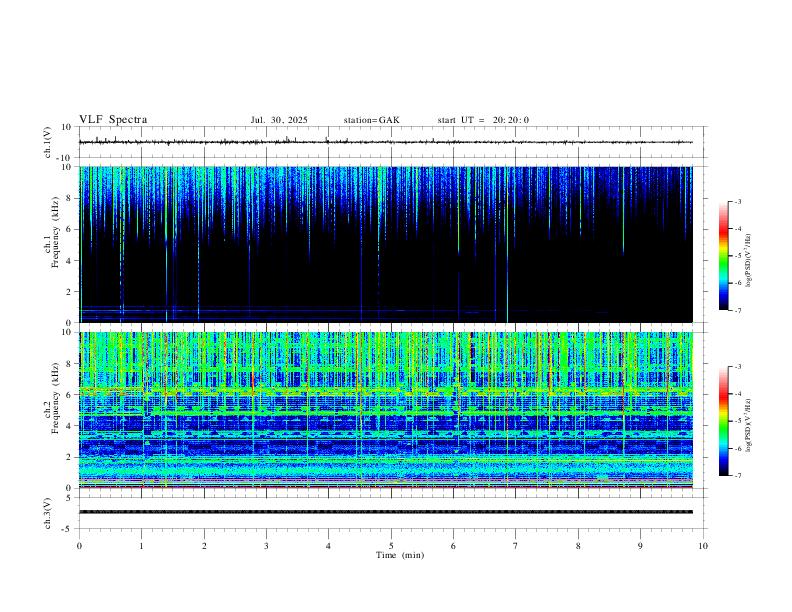Click the "-5" tick of ch.3(V) axis

68,529
